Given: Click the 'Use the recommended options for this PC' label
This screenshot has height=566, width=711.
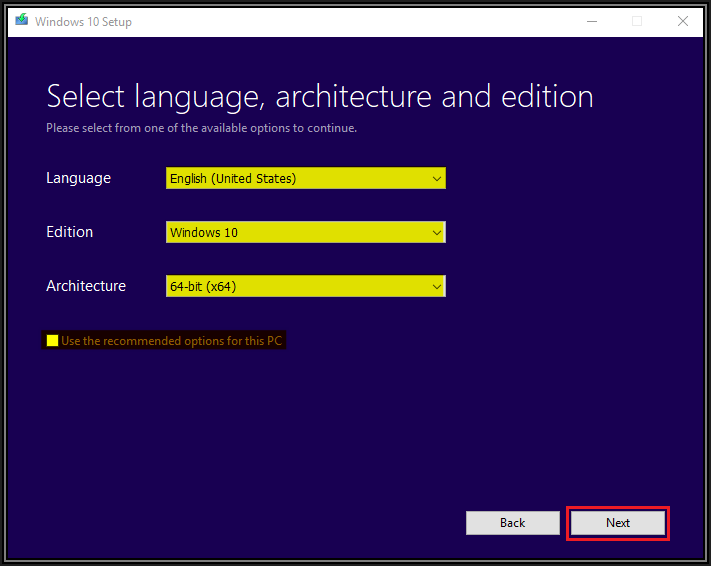Looking at the screenshot, I should coord(171,341).
